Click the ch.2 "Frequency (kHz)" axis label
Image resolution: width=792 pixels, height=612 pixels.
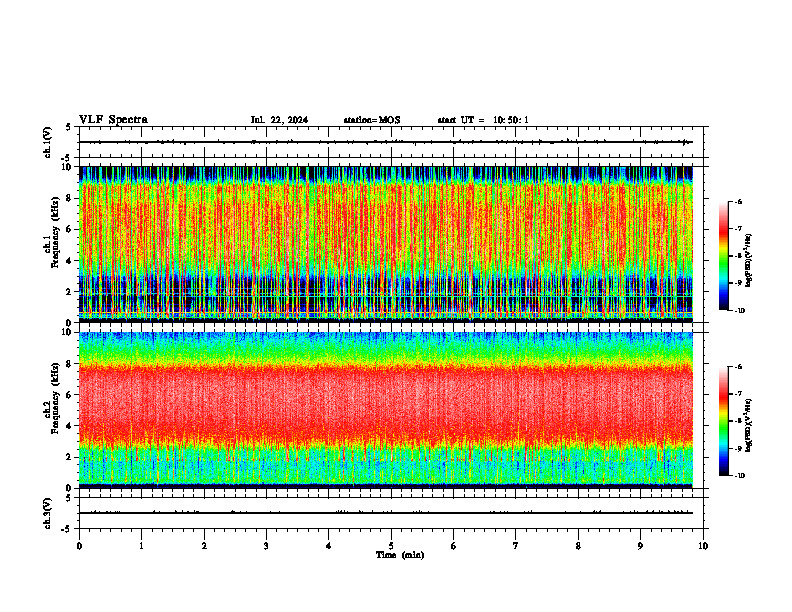point(55,398)
